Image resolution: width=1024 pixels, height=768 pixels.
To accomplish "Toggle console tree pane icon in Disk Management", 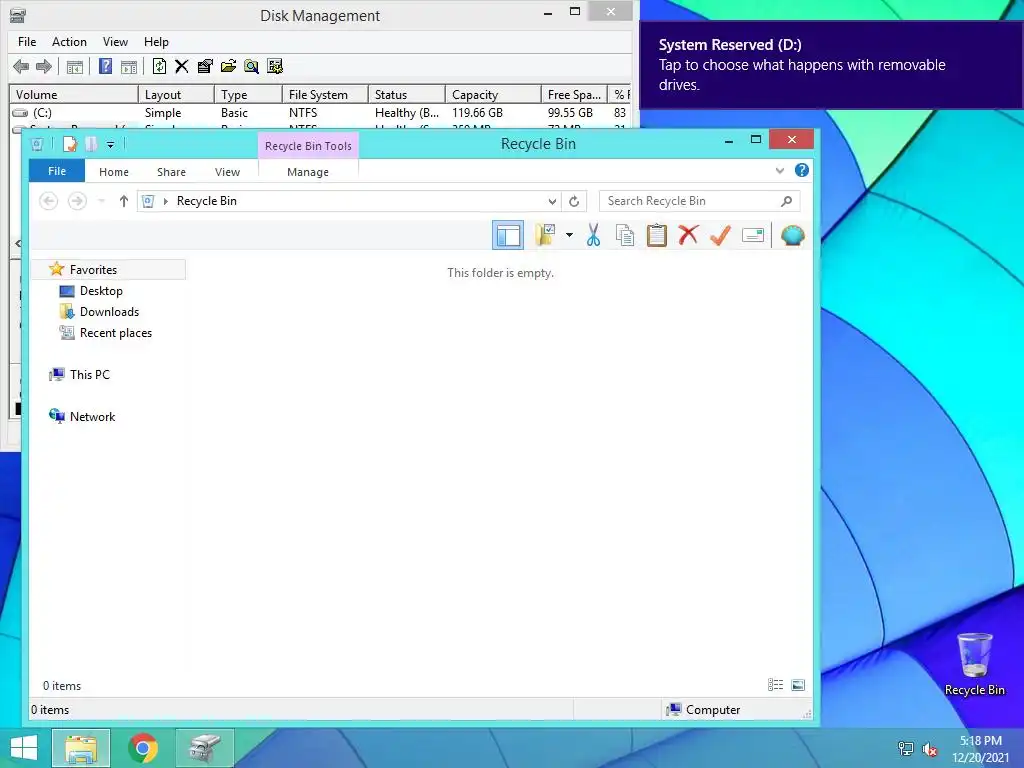I will click(x=74, y=66).
